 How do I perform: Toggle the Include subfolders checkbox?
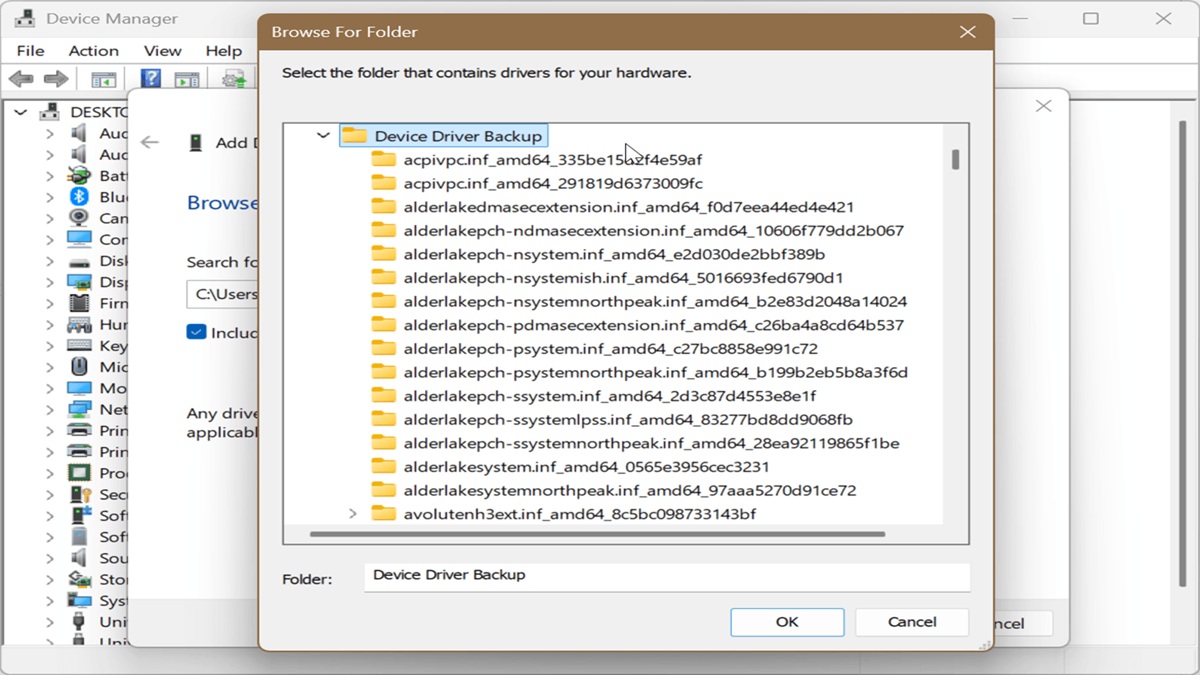[196, 332]
